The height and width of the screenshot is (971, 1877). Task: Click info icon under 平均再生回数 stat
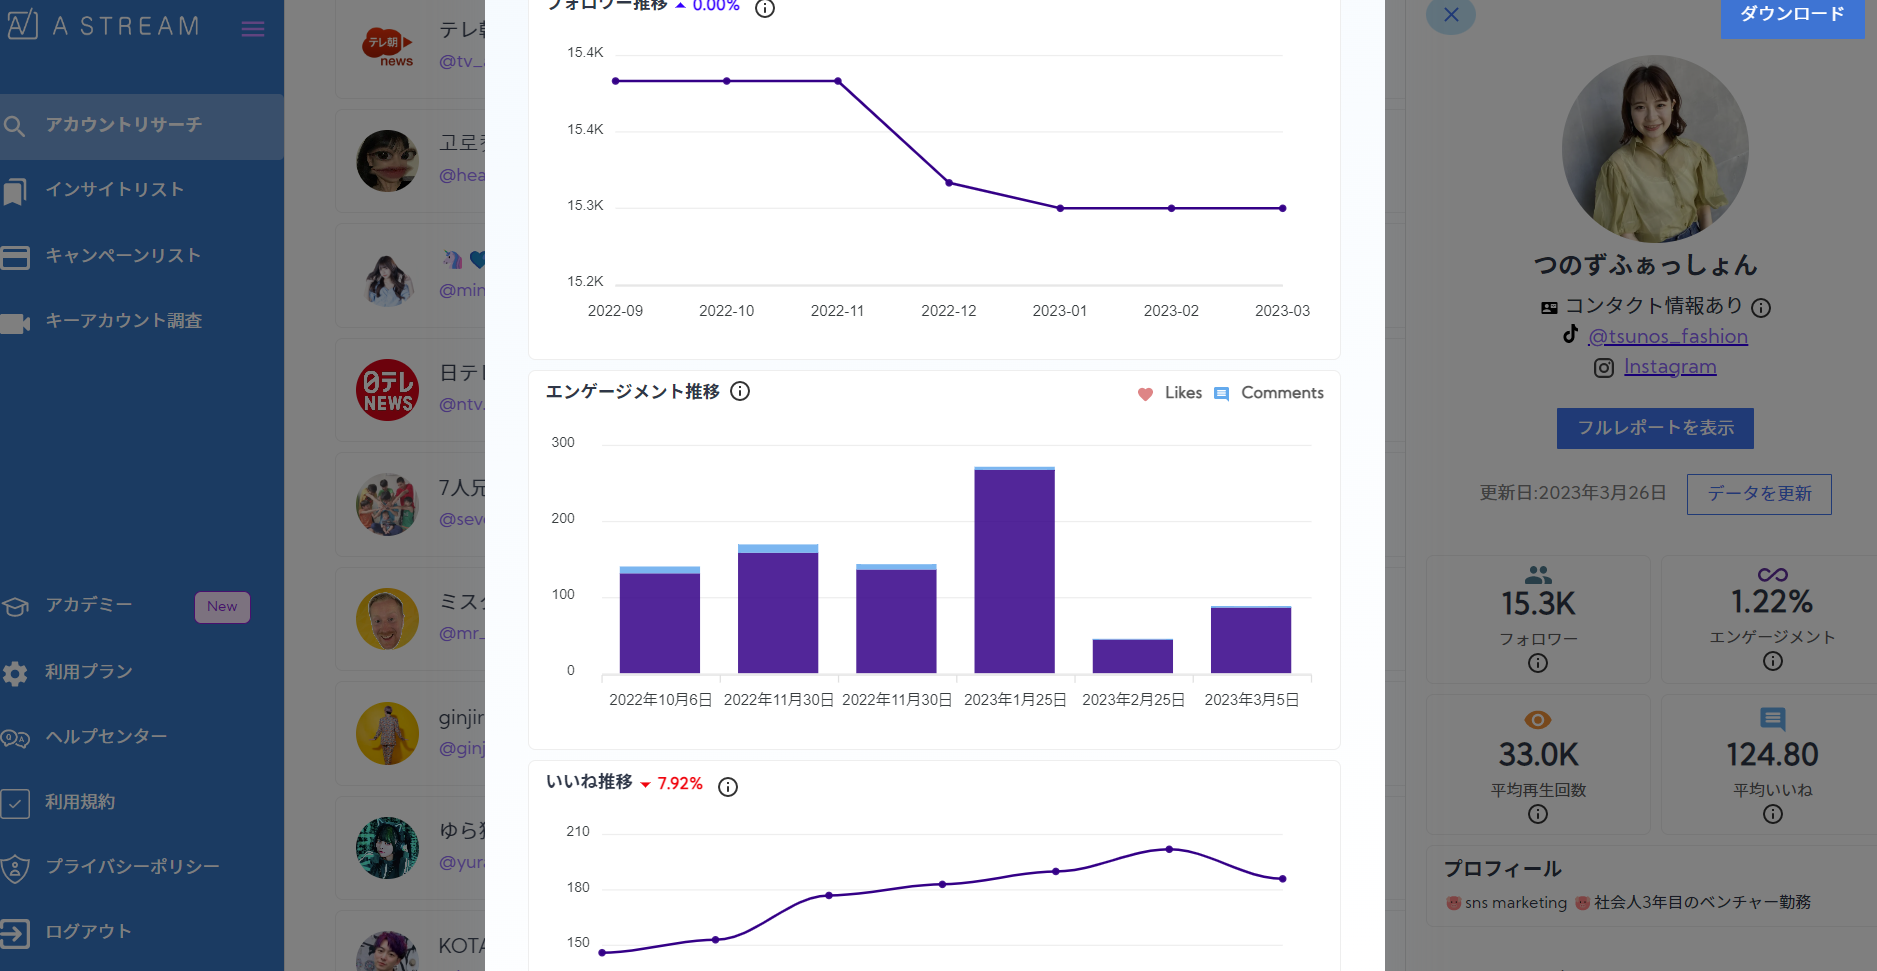[x=1538, y=814]
